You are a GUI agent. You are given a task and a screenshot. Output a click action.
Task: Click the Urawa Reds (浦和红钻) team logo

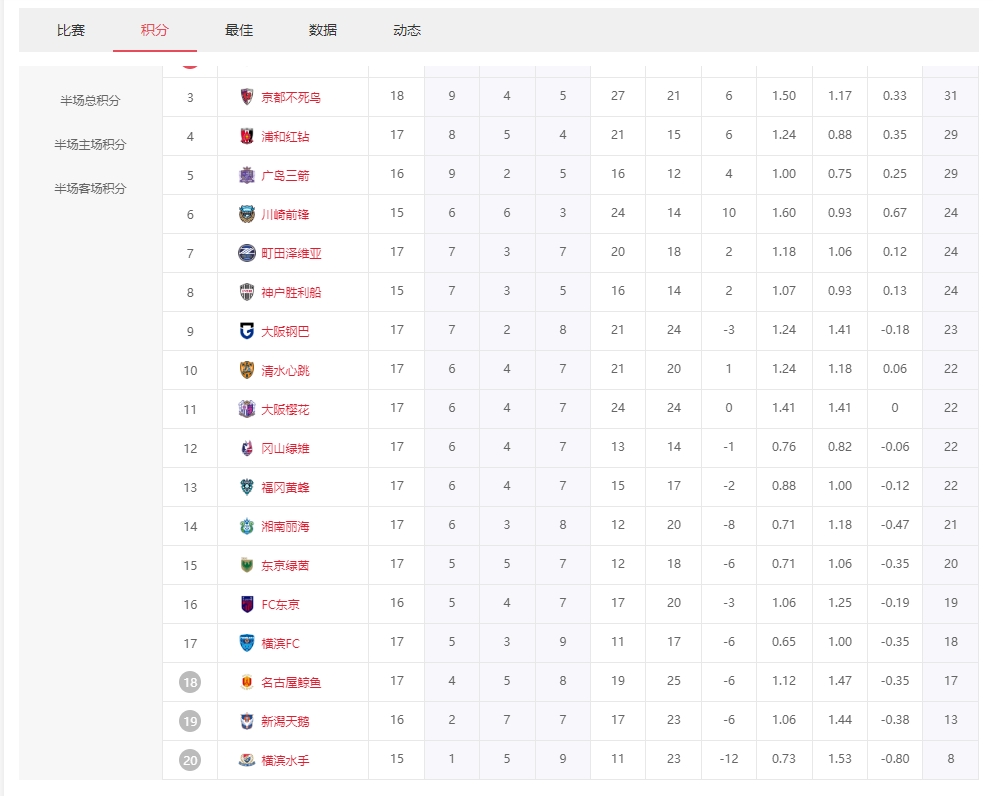click(x=247, y=136)
